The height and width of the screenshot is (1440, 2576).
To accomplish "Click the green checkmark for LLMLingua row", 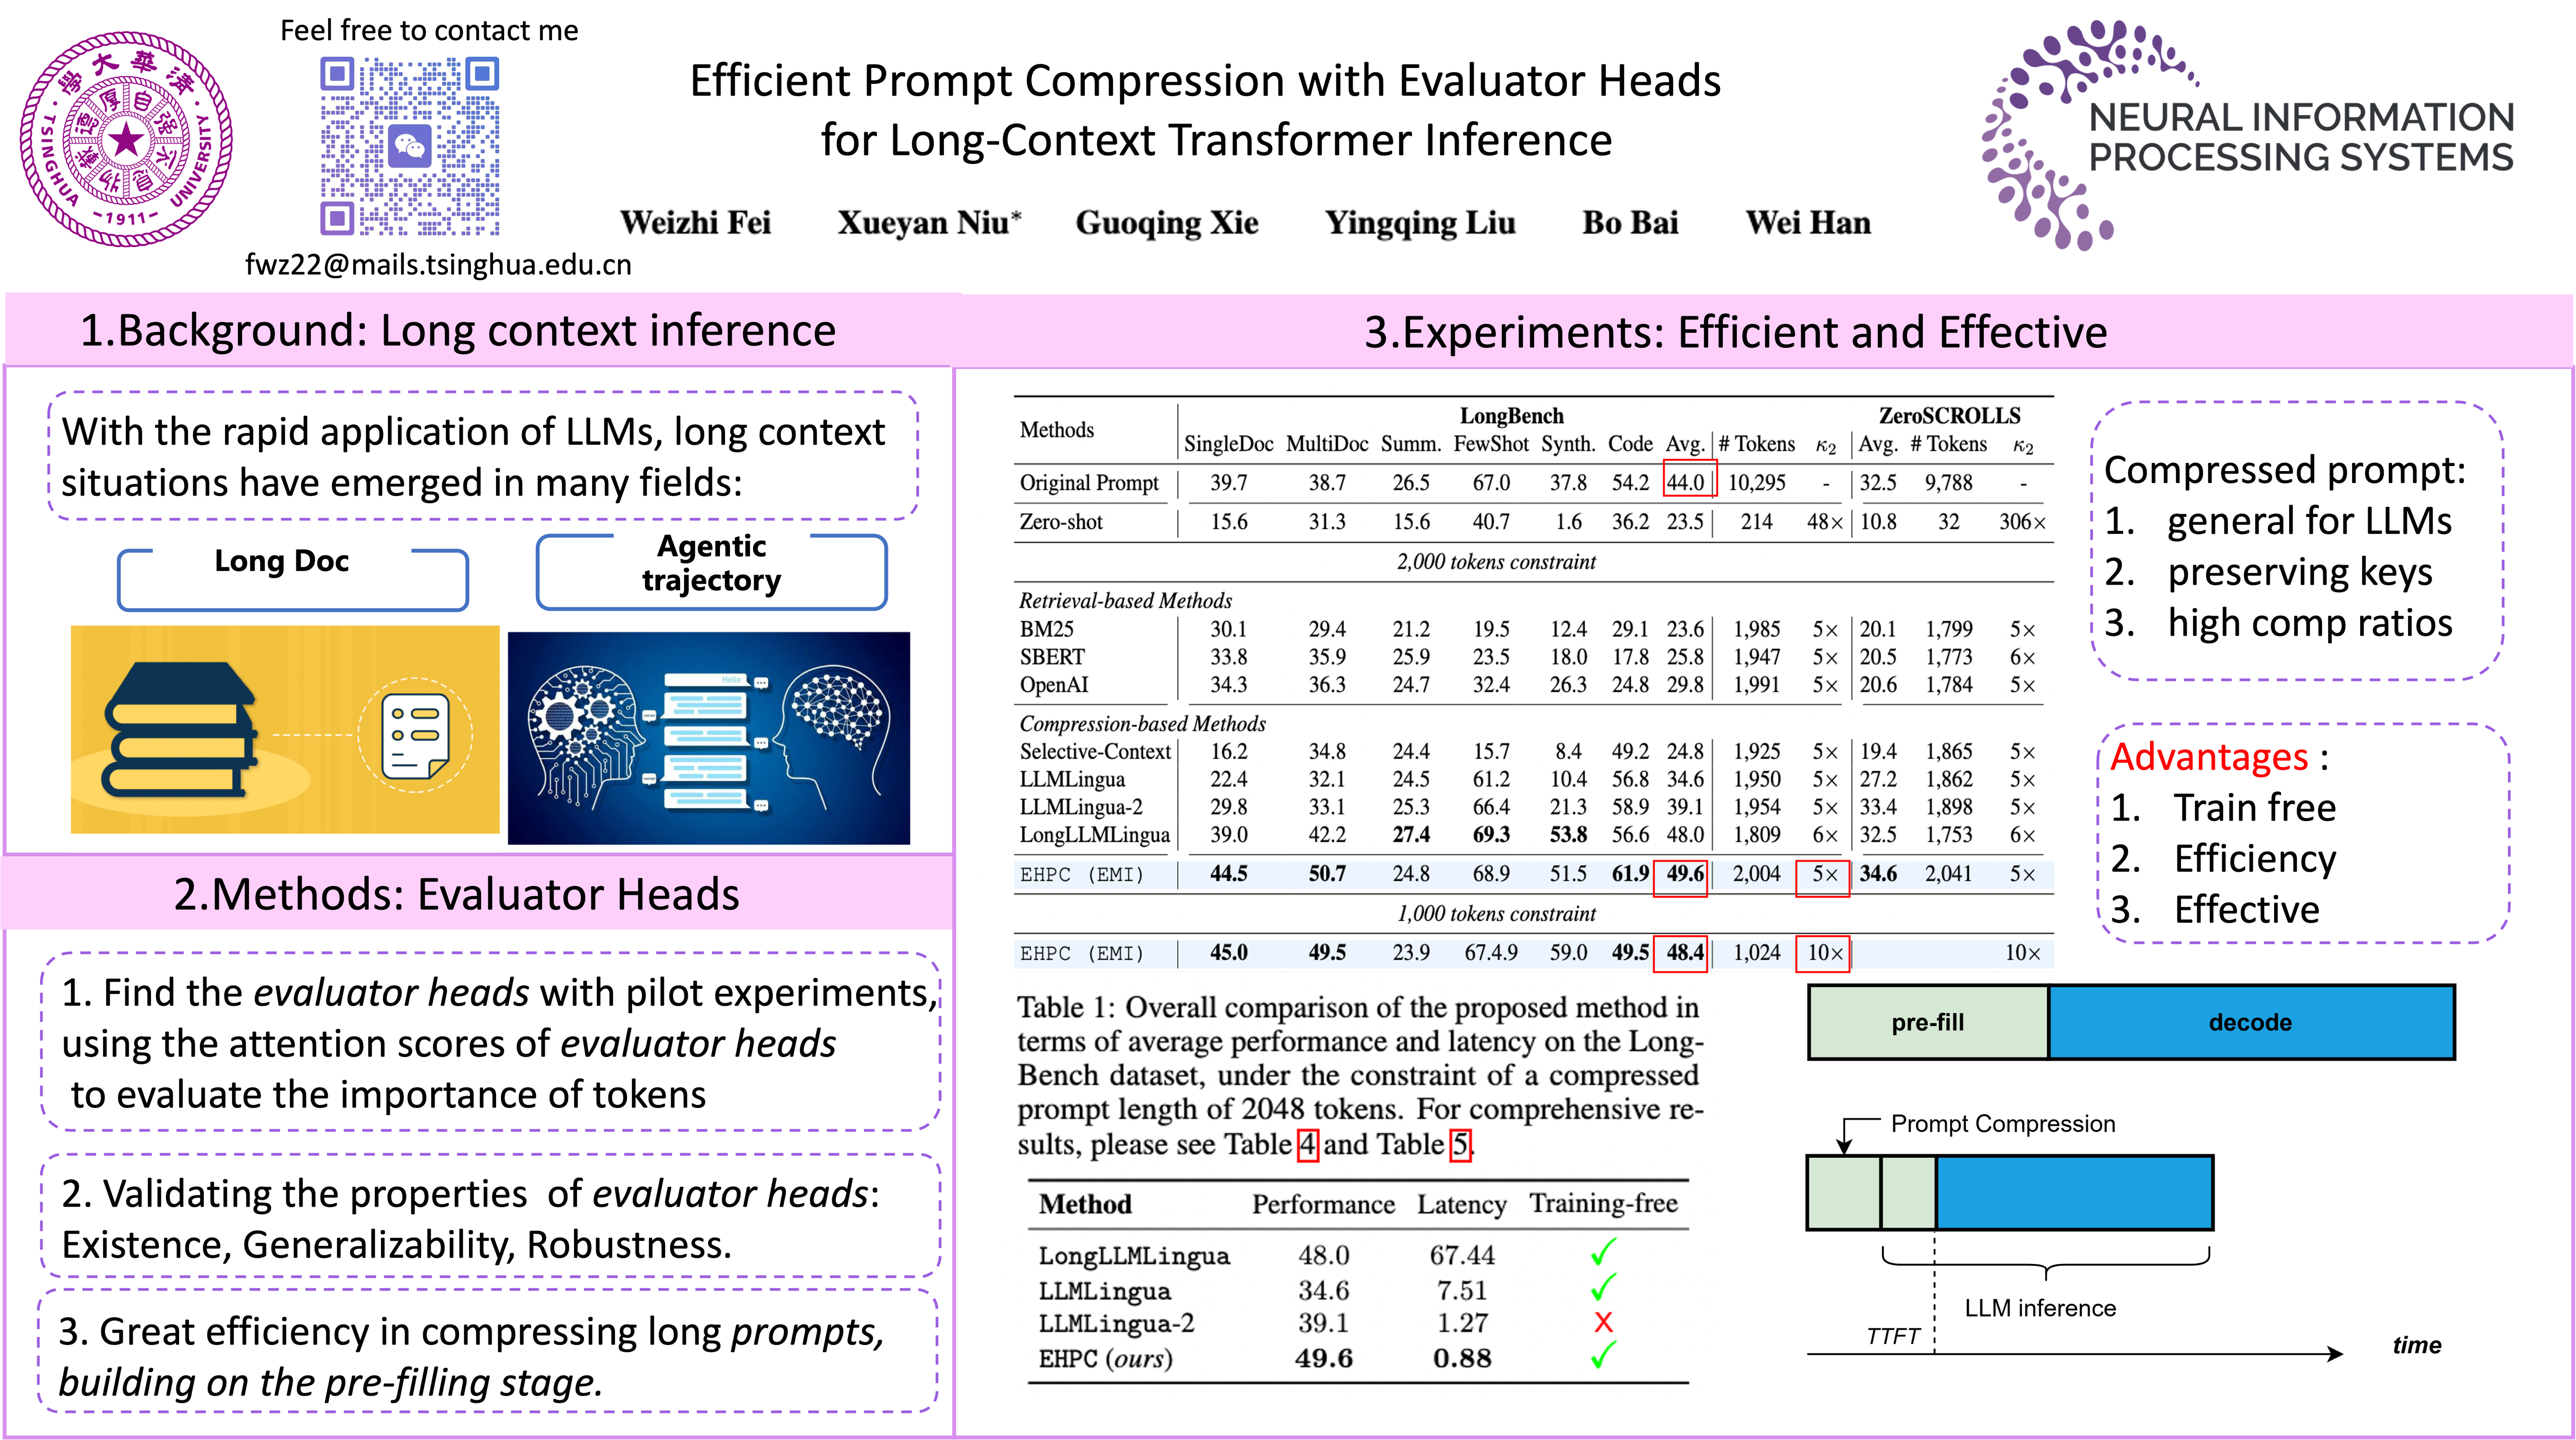I will click(x=1603, y=1287).
